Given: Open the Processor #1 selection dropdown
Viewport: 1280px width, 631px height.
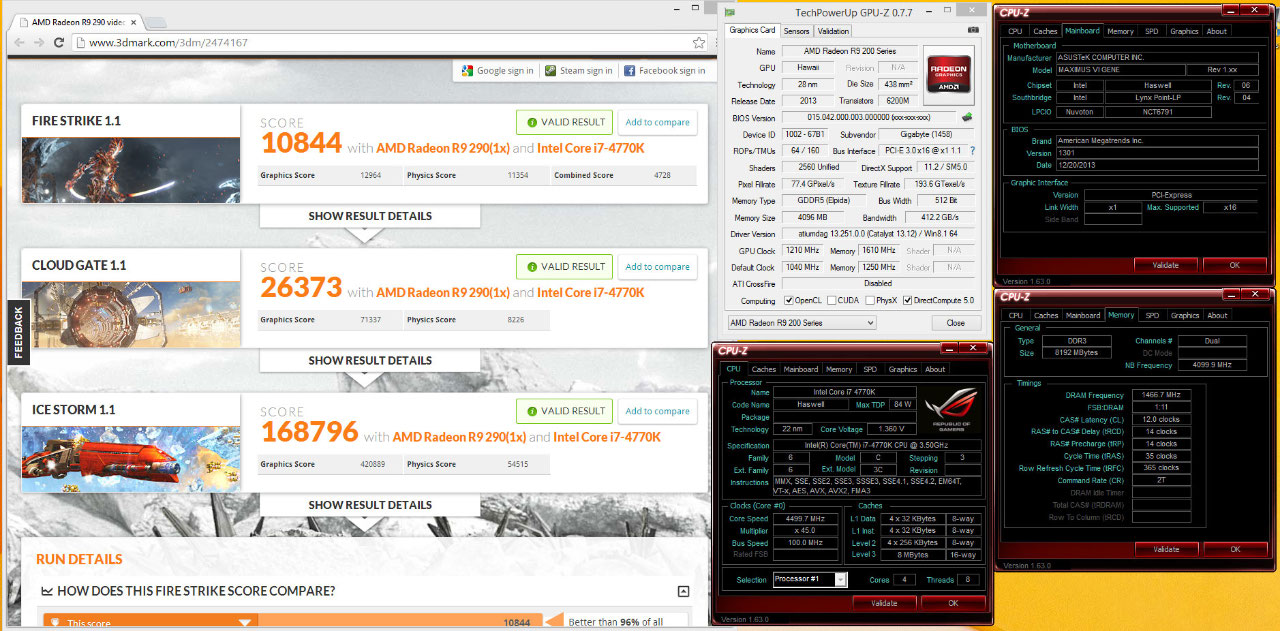Looking at the screenshot, I should point(810,580).
